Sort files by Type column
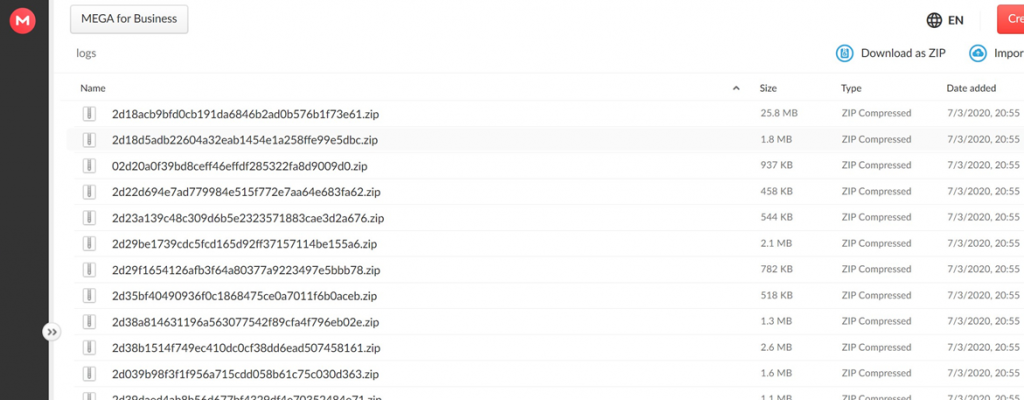This screenshot has width=1024, height=400. [x=851, y=88]
